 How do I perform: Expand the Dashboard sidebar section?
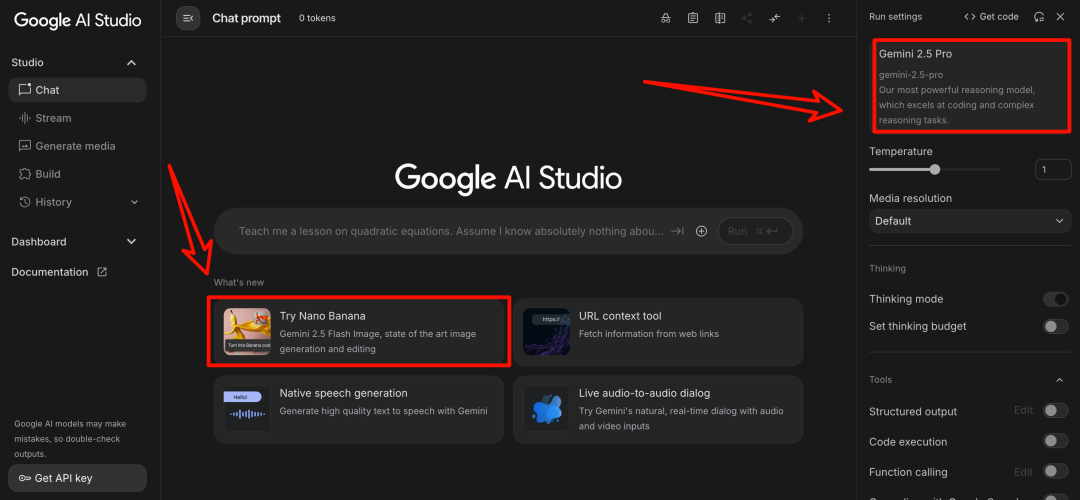(131, 242)
